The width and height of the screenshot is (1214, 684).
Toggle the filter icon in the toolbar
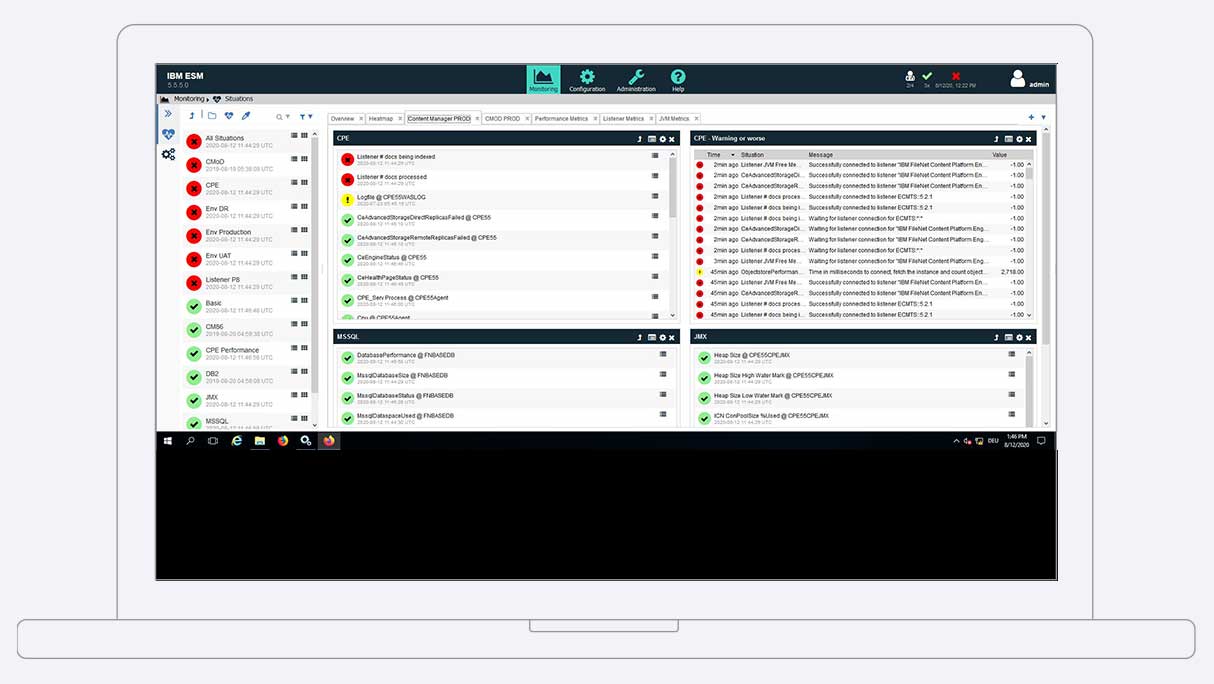(302, 115)
